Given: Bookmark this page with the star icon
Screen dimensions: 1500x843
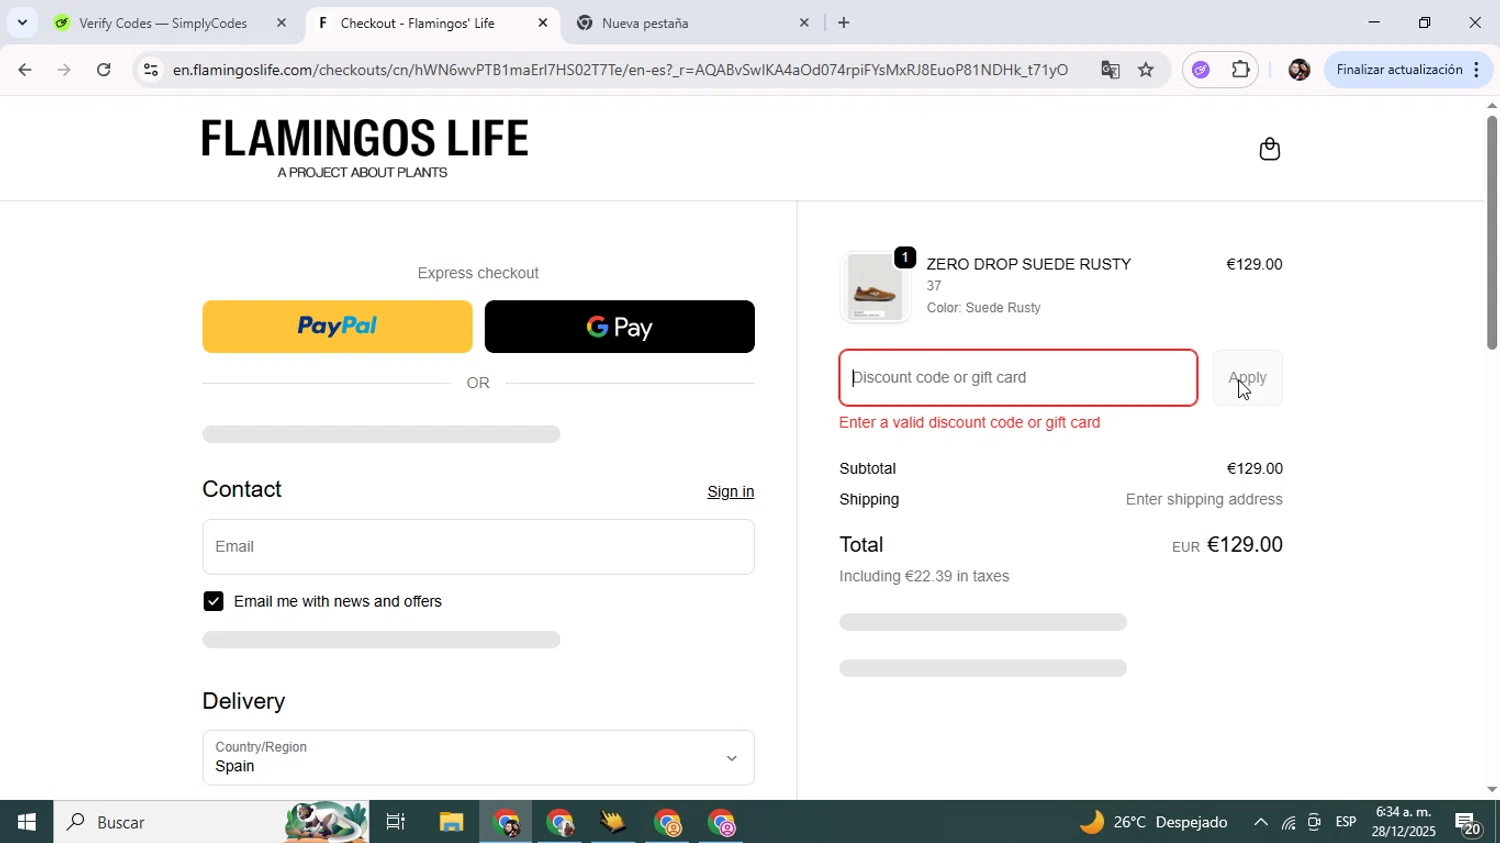Looking at the screenshot, I should tap(1146, 70).
